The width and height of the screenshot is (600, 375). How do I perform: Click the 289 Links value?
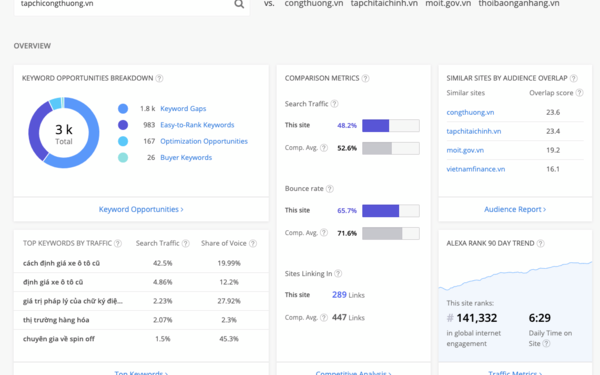[348, 295]
